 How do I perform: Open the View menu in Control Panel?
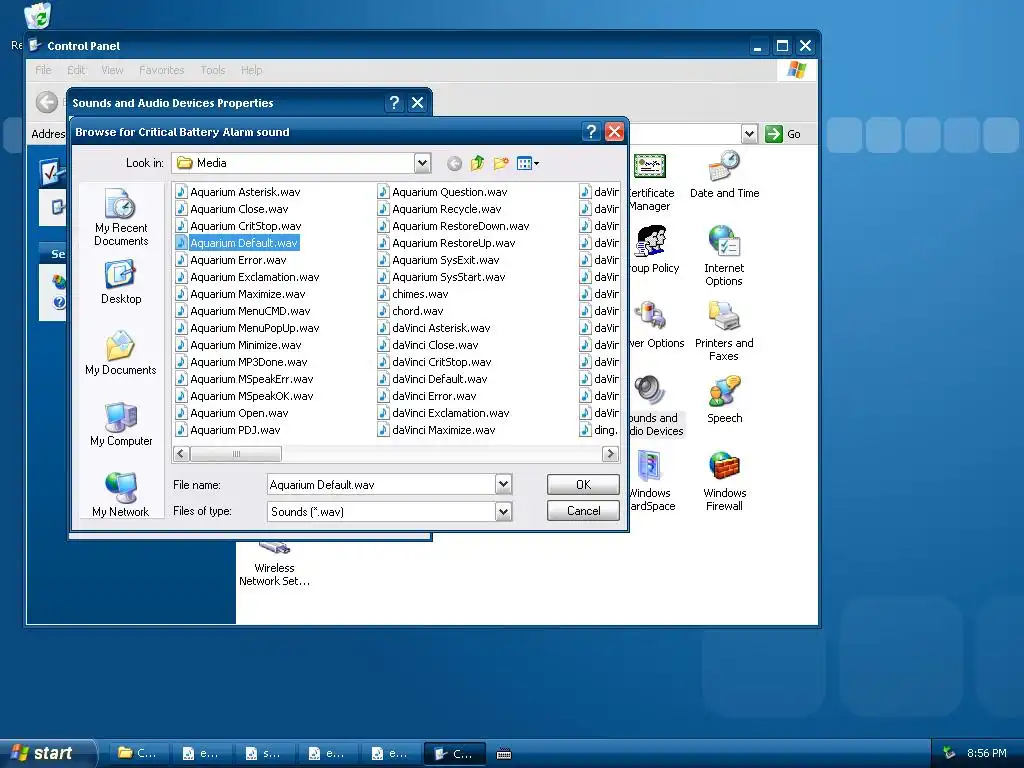click(112, 70)
